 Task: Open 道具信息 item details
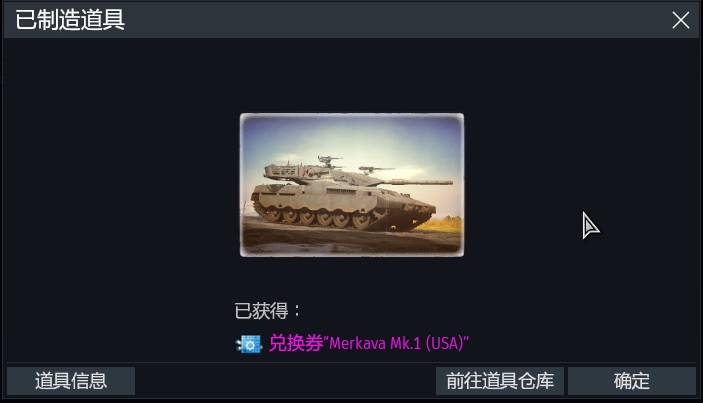(x=71, y=381)
